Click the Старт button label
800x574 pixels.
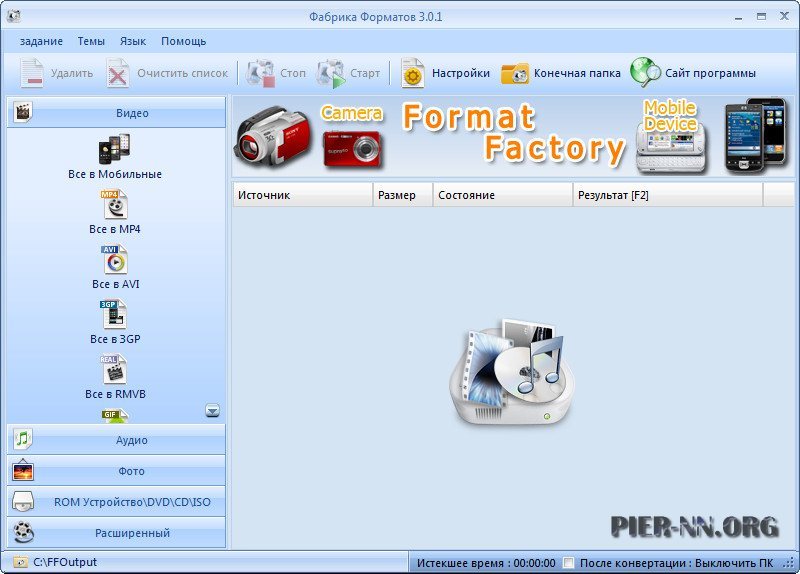(365, 73)
